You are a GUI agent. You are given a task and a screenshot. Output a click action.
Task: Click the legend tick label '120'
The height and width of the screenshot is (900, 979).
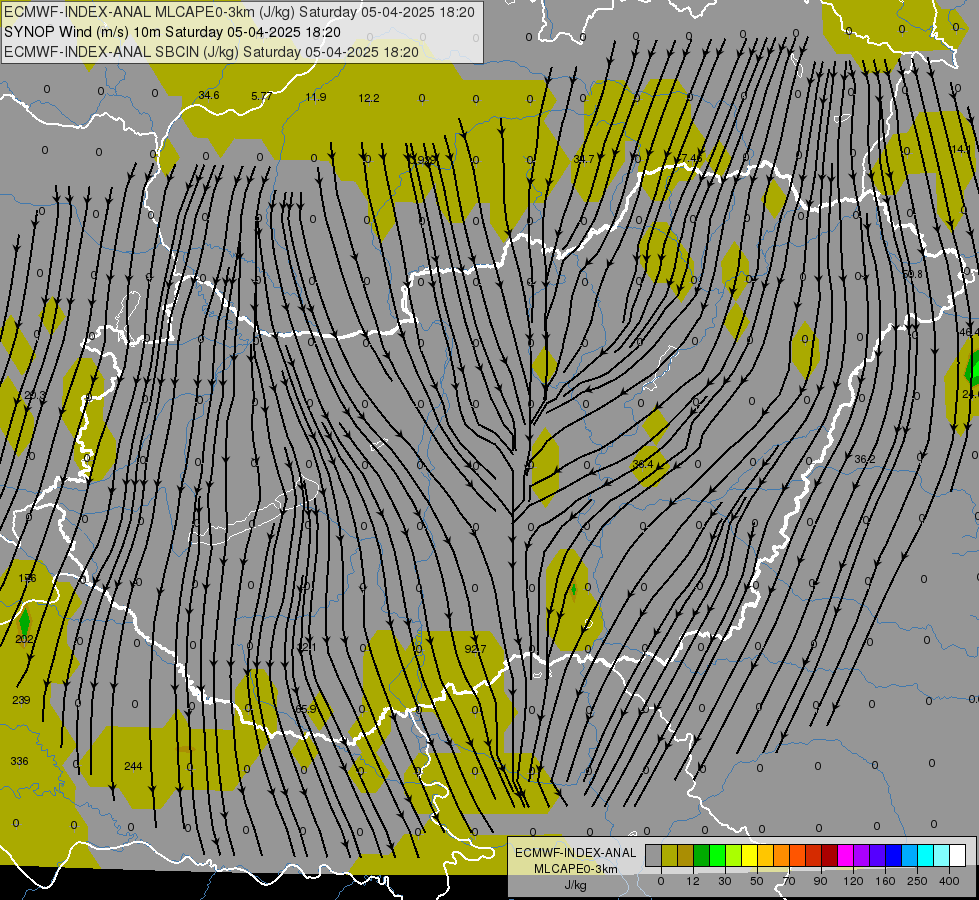(853, 881)
